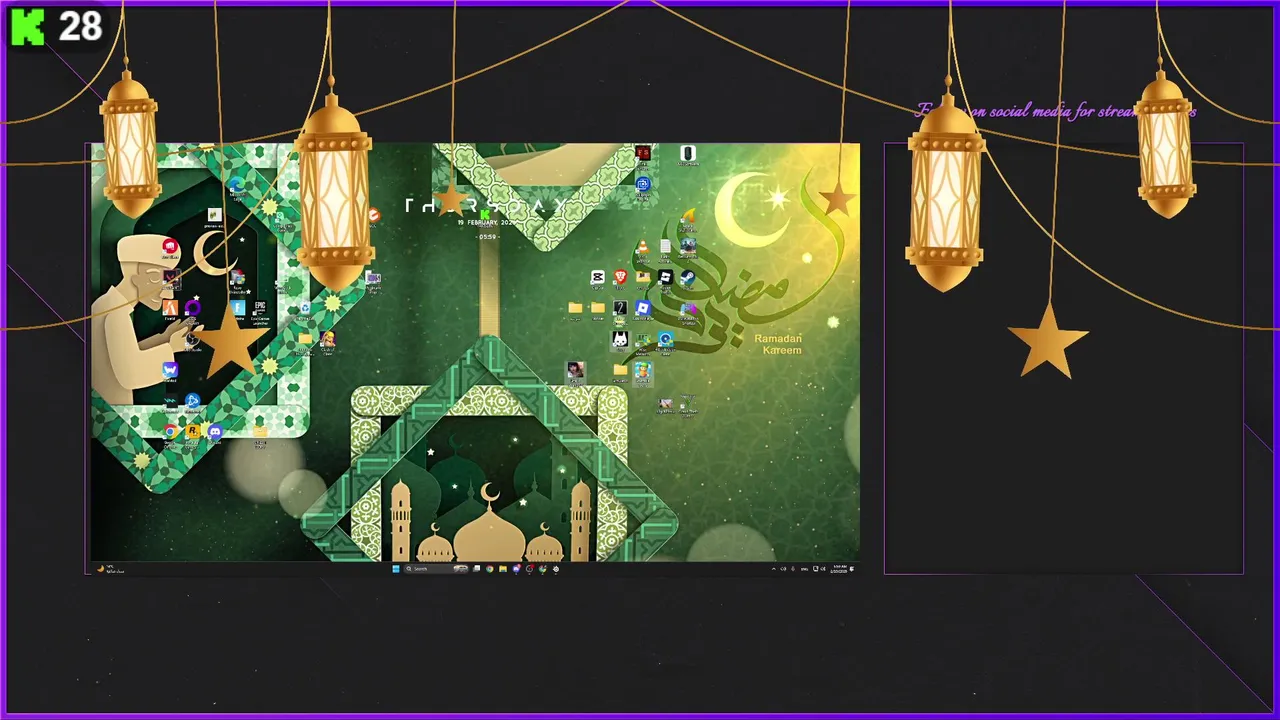Click the Windows Start button
Image resolution: width=1280 pixels, height=720 pixels.
(x=396, y=569)
